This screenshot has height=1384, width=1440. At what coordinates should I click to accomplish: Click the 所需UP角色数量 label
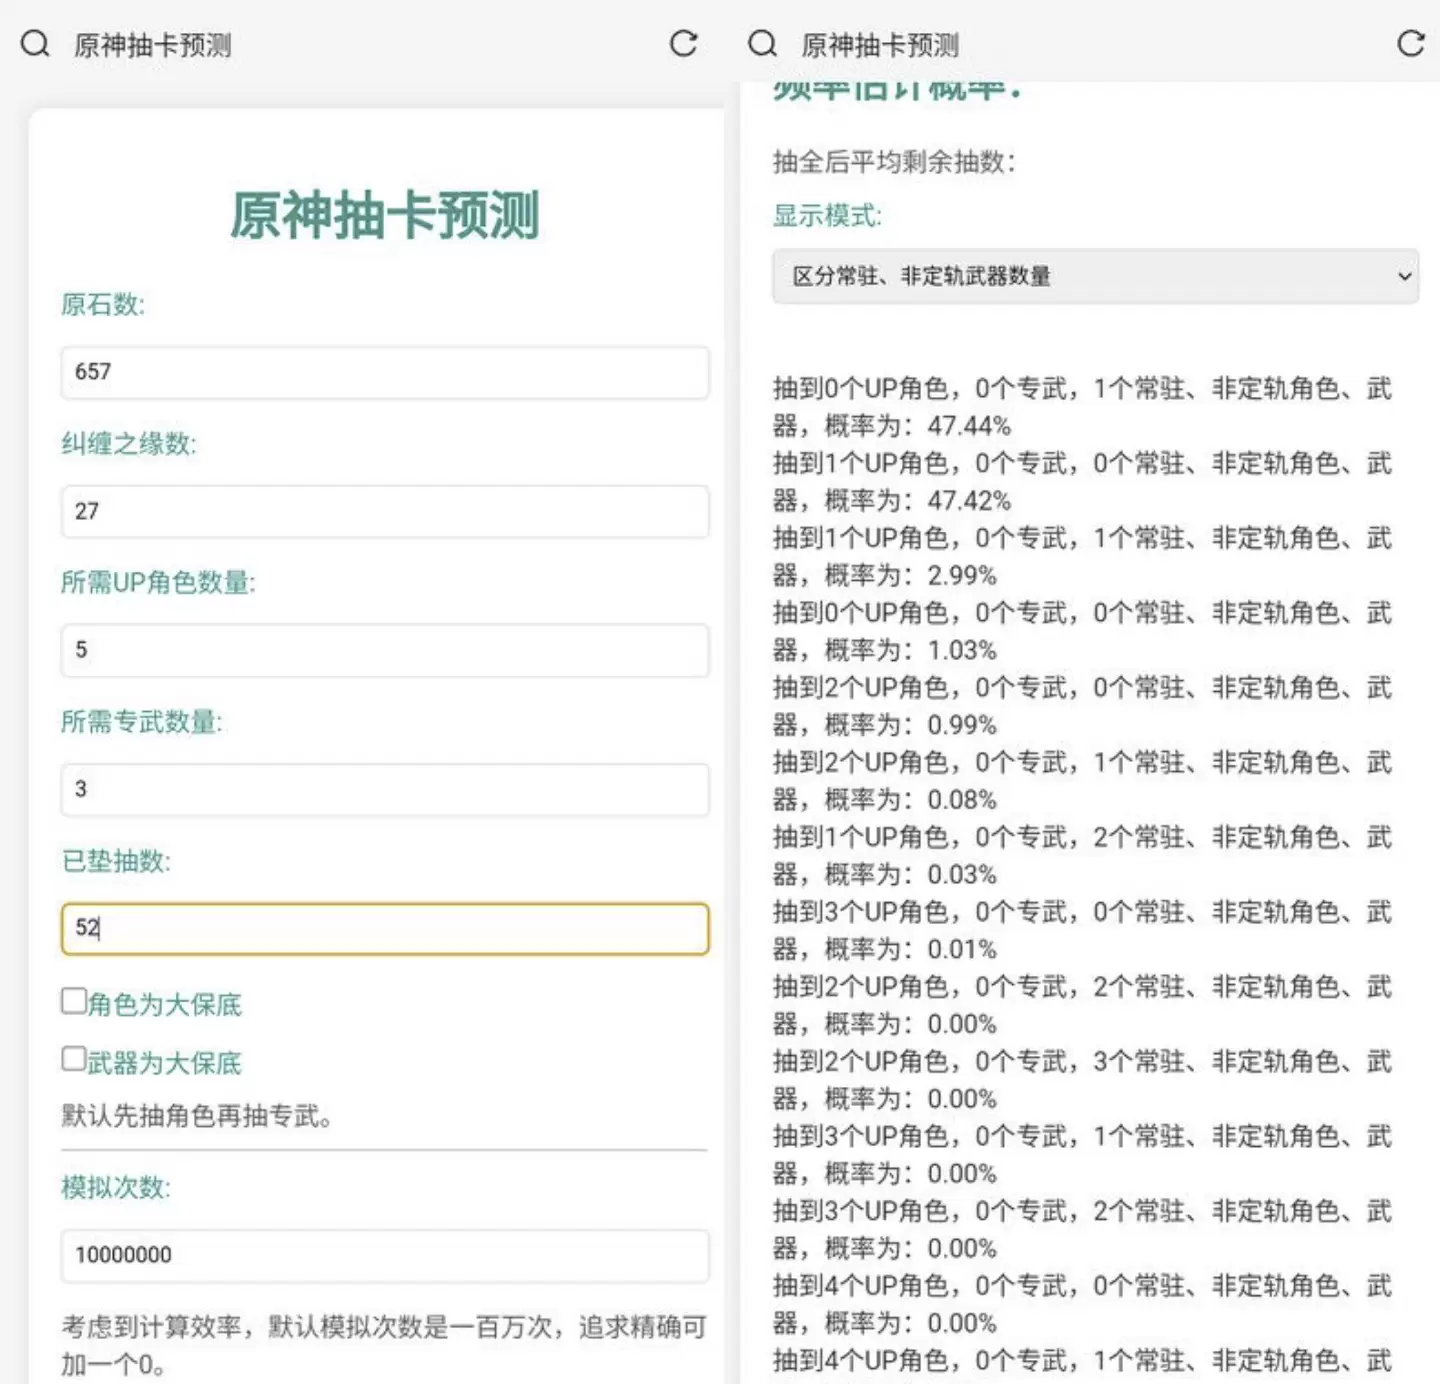pos(158,582)
